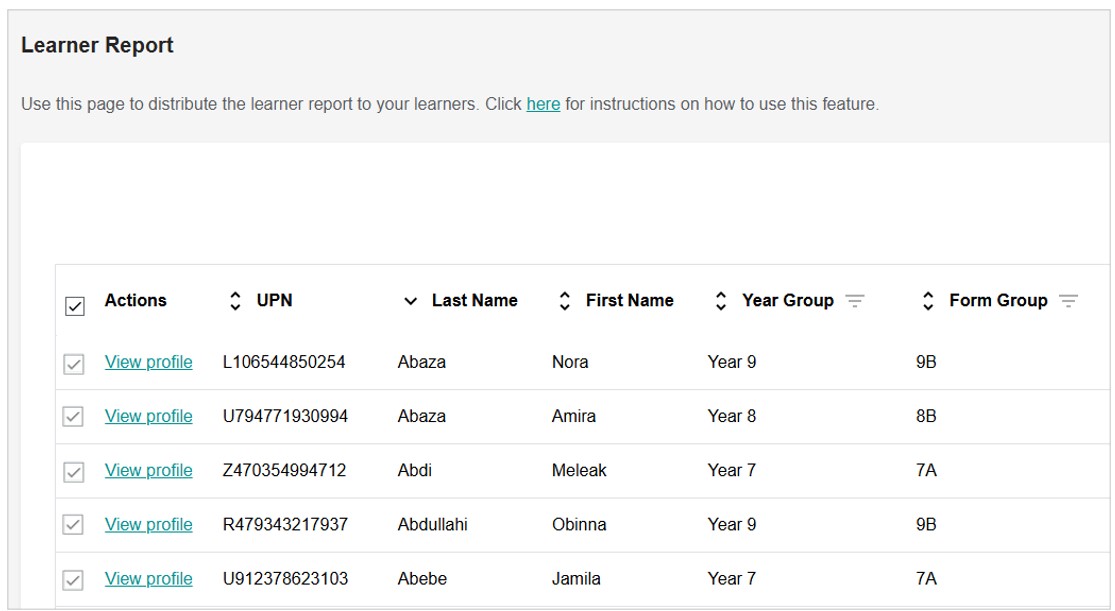Sort by First Name column arrows
The image size is (1115, 611).
coord(564,301)
